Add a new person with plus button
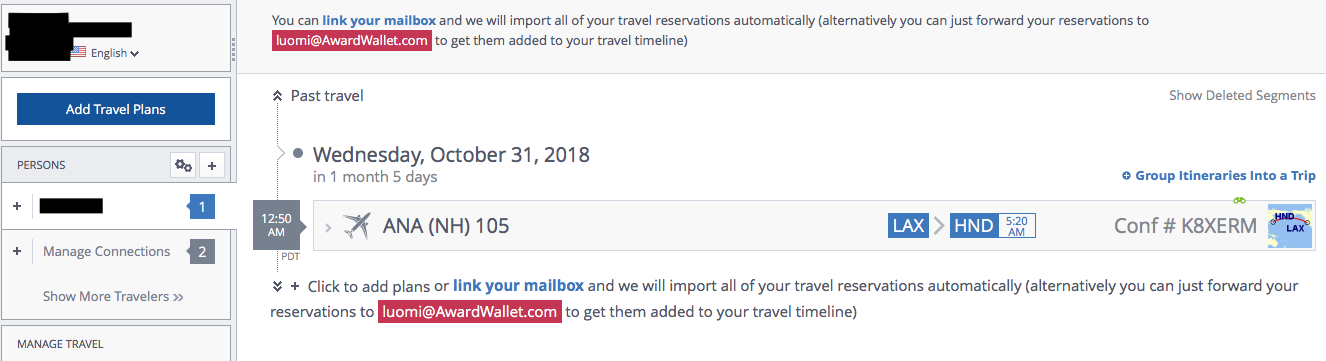This screenshot has height=361, width=1326. (212, 165)
